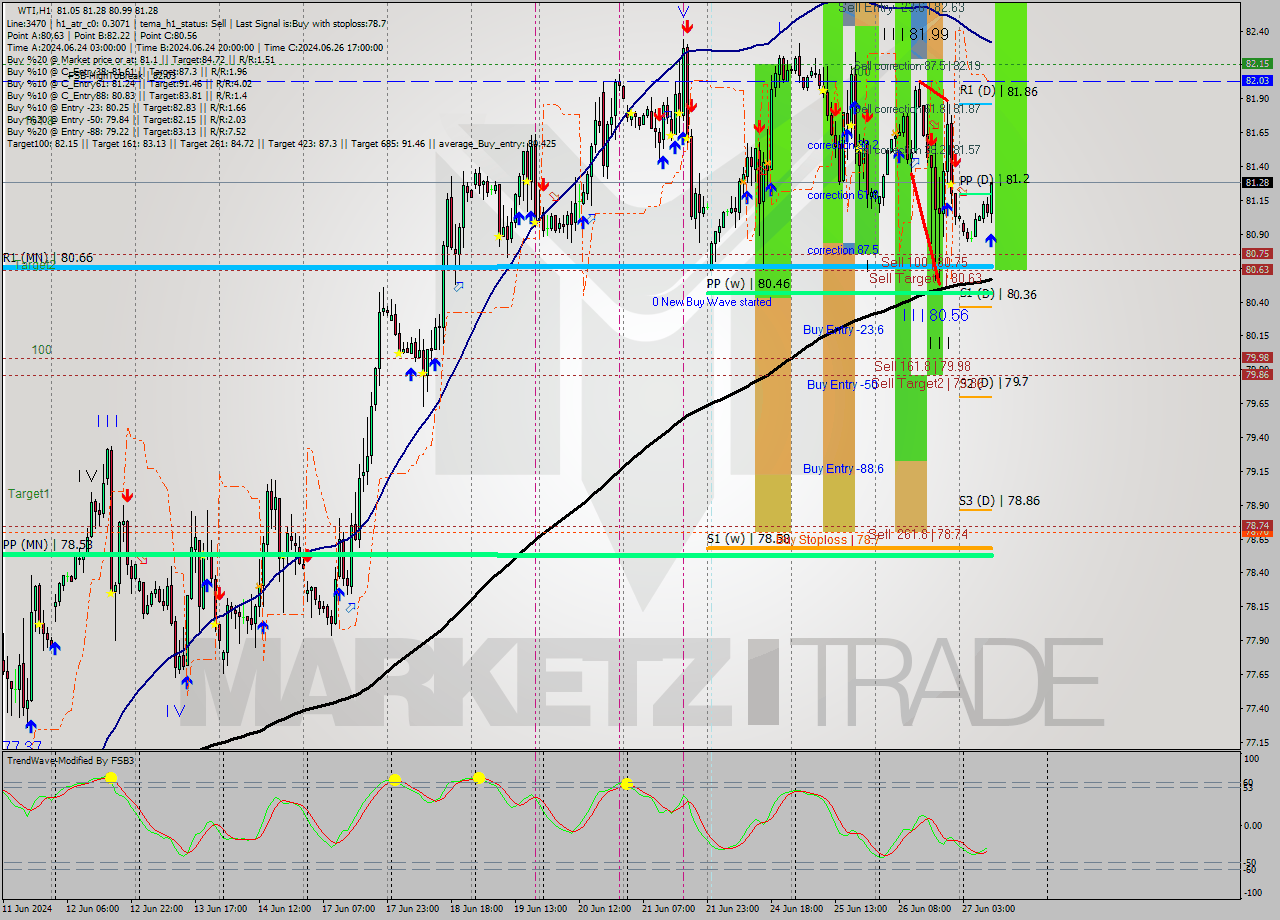
Task: Click the 'Time A:2024.06.24 03:00:00' info line
Action: pos(66,47)
